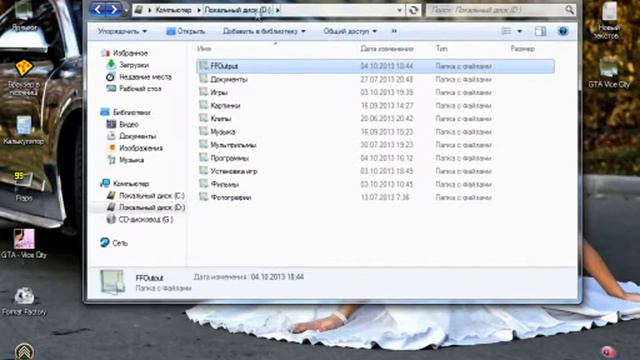
Task: Select the GTA - Vice City desktop shortcut
Action: 24,244
